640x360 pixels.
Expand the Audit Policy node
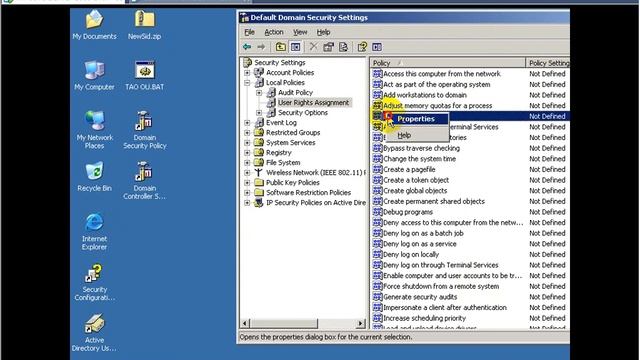tap(259, 93)
